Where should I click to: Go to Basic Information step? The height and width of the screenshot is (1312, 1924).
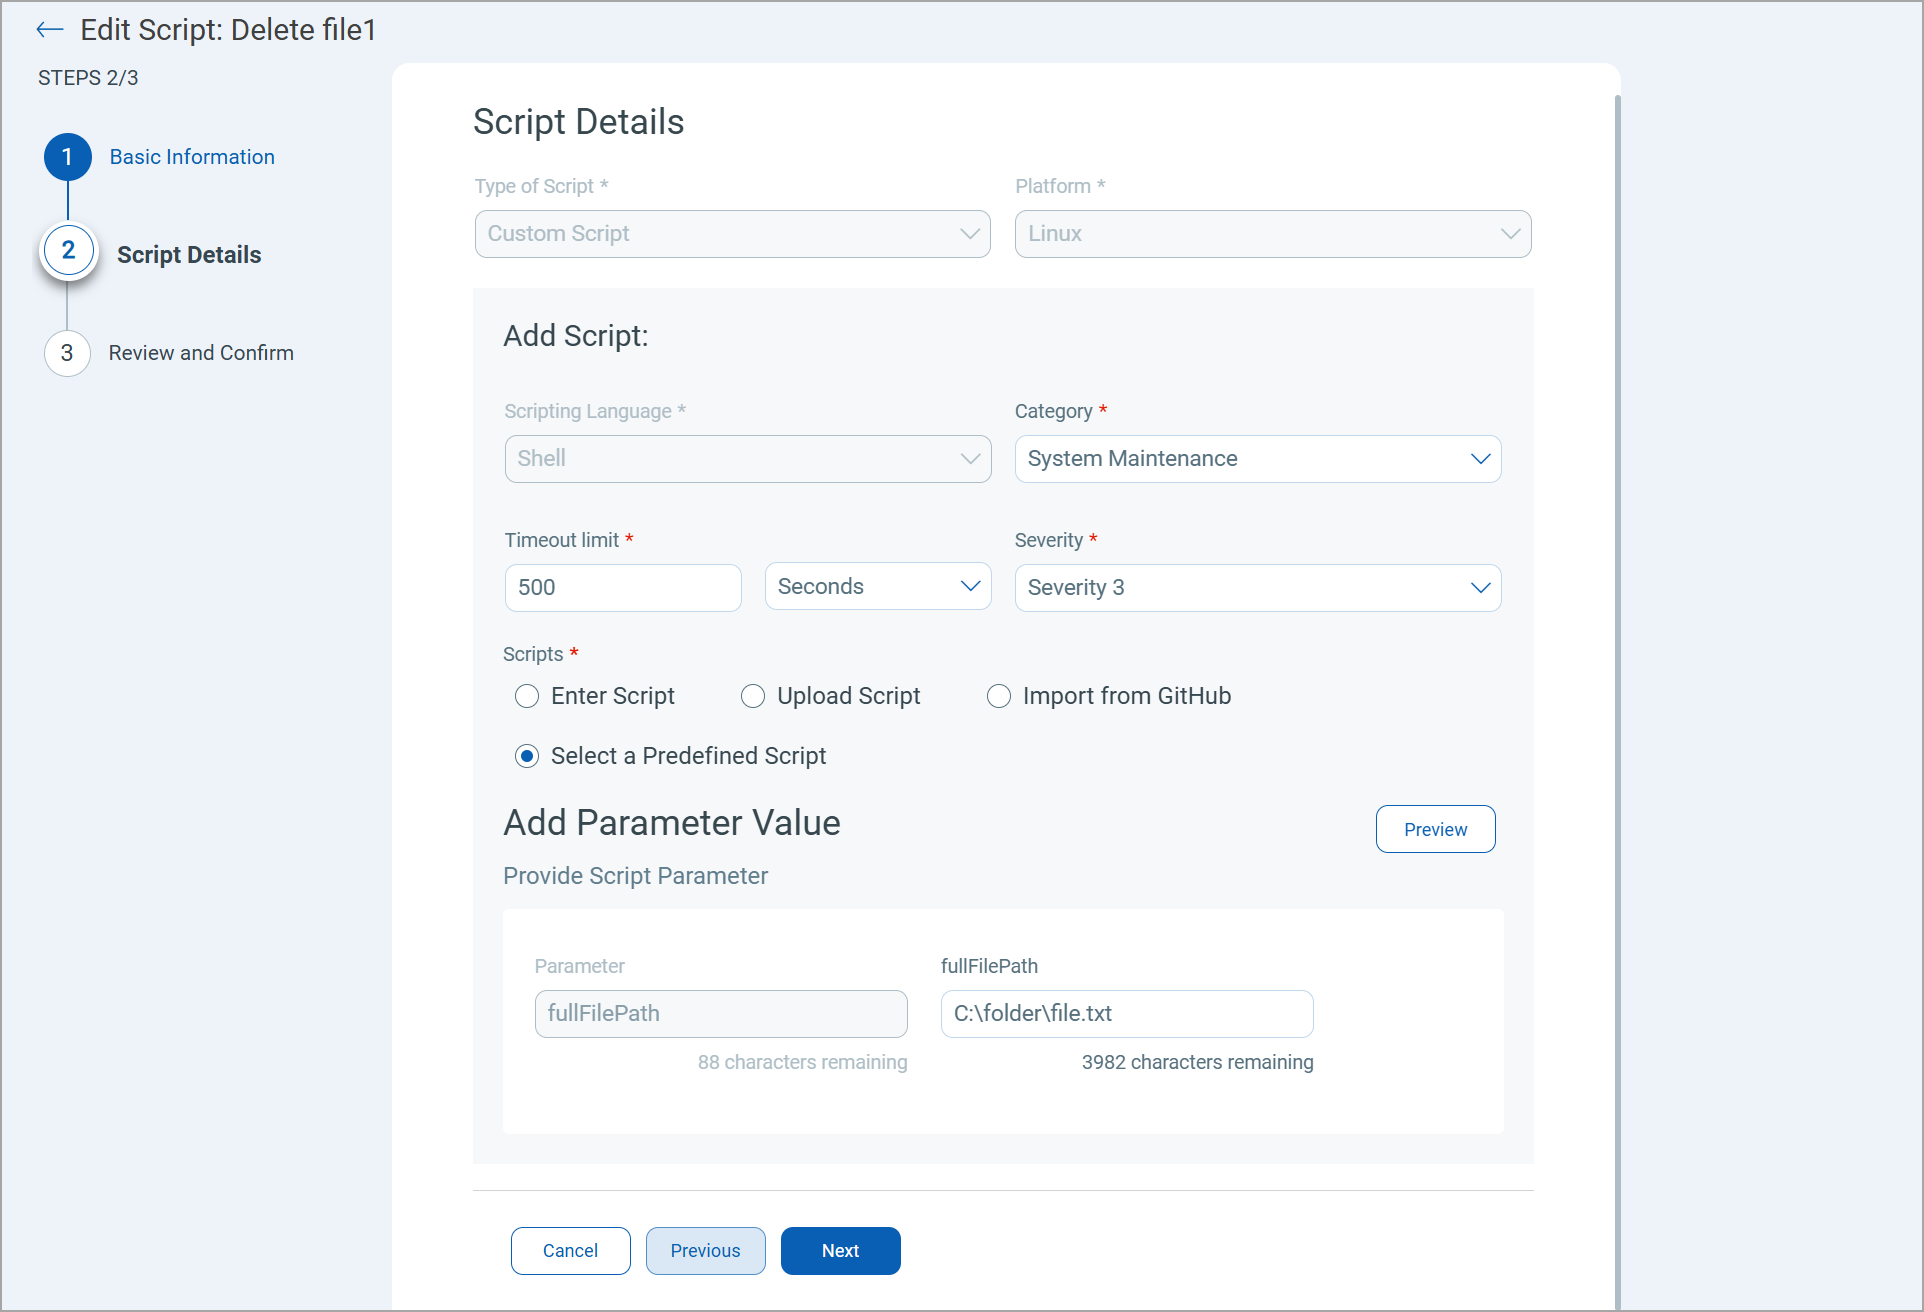pos(192,157)
